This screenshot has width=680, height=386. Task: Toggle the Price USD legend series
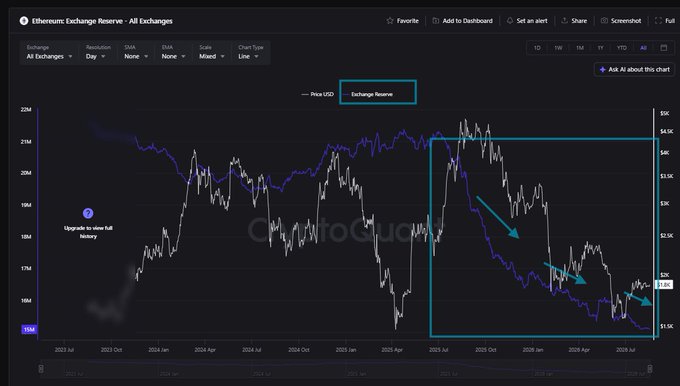click(317, 94)
